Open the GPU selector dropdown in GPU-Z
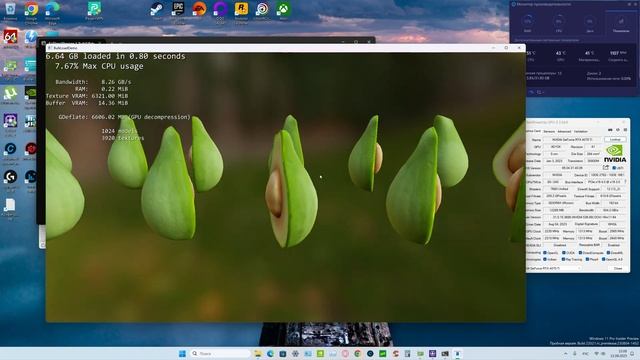The height and width of the screenshot is (360, 640). 553,269
